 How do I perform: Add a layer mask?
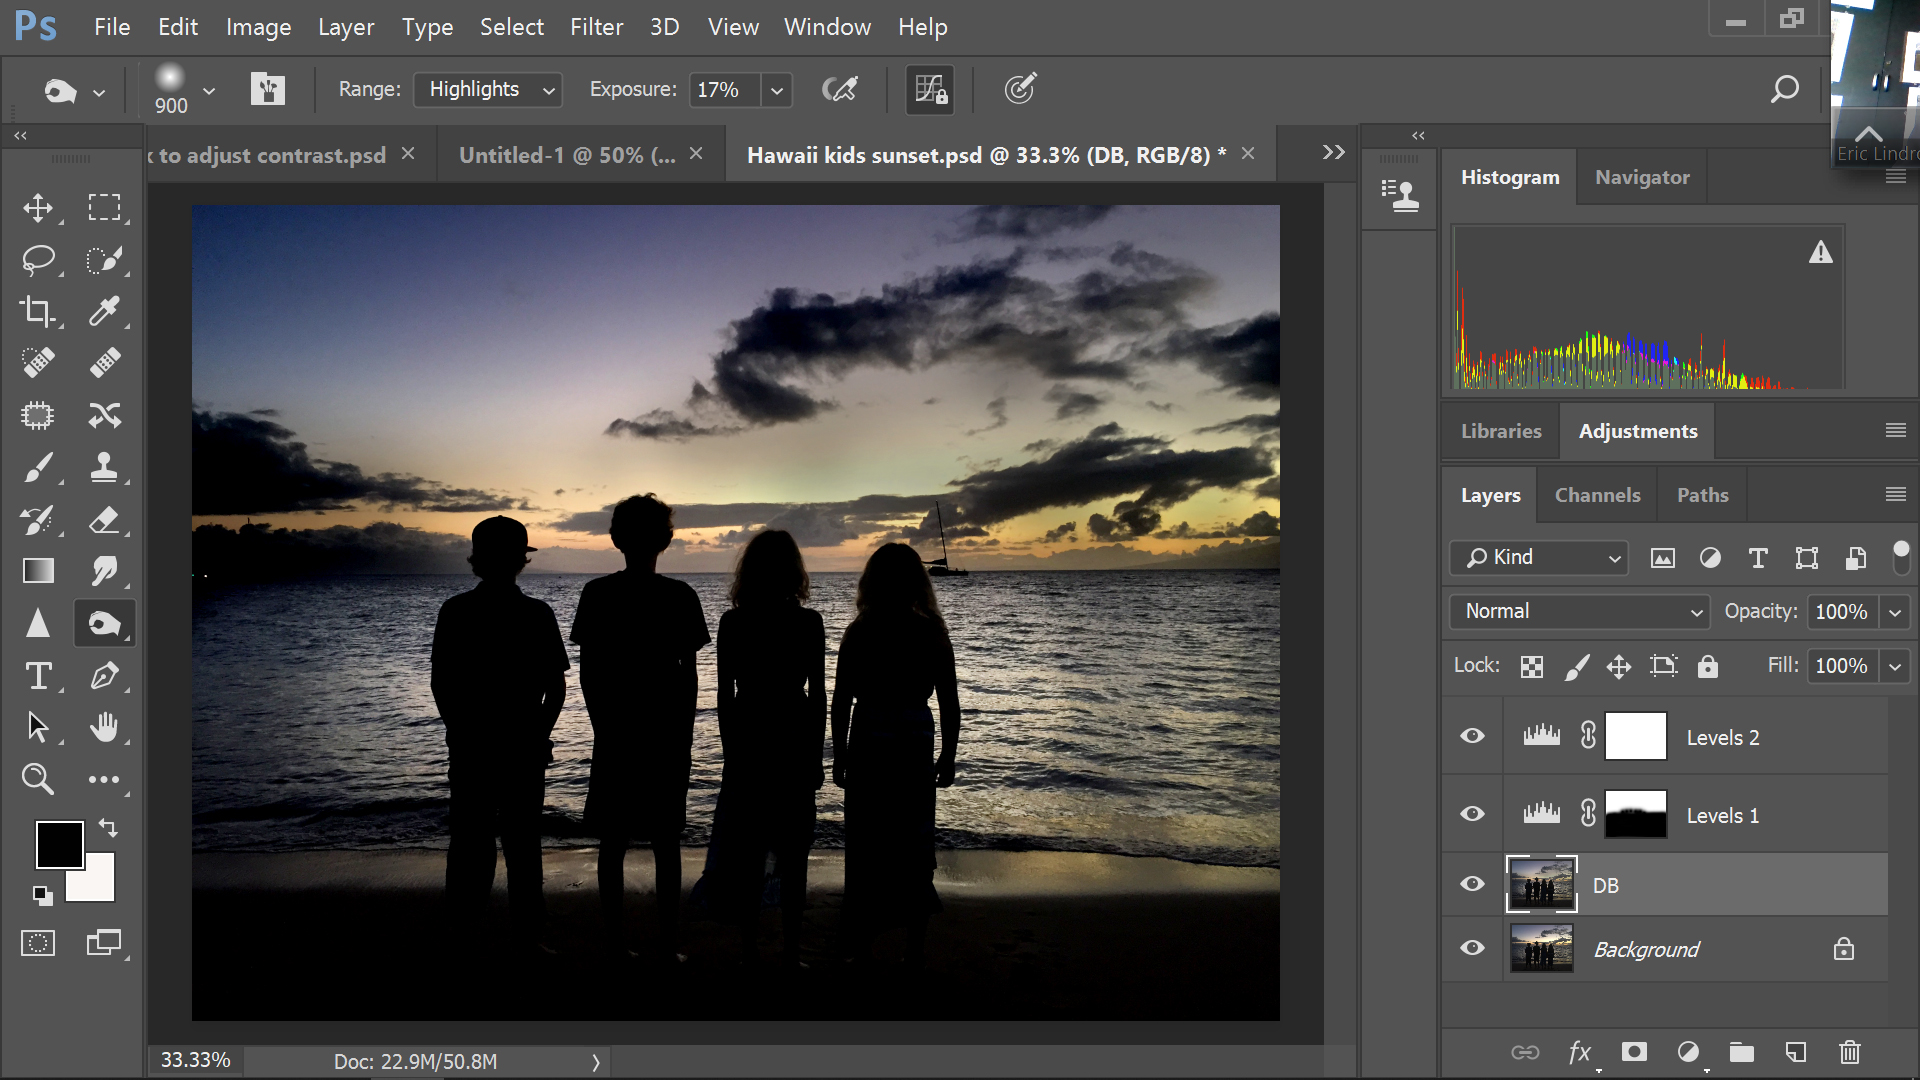1634,1052
